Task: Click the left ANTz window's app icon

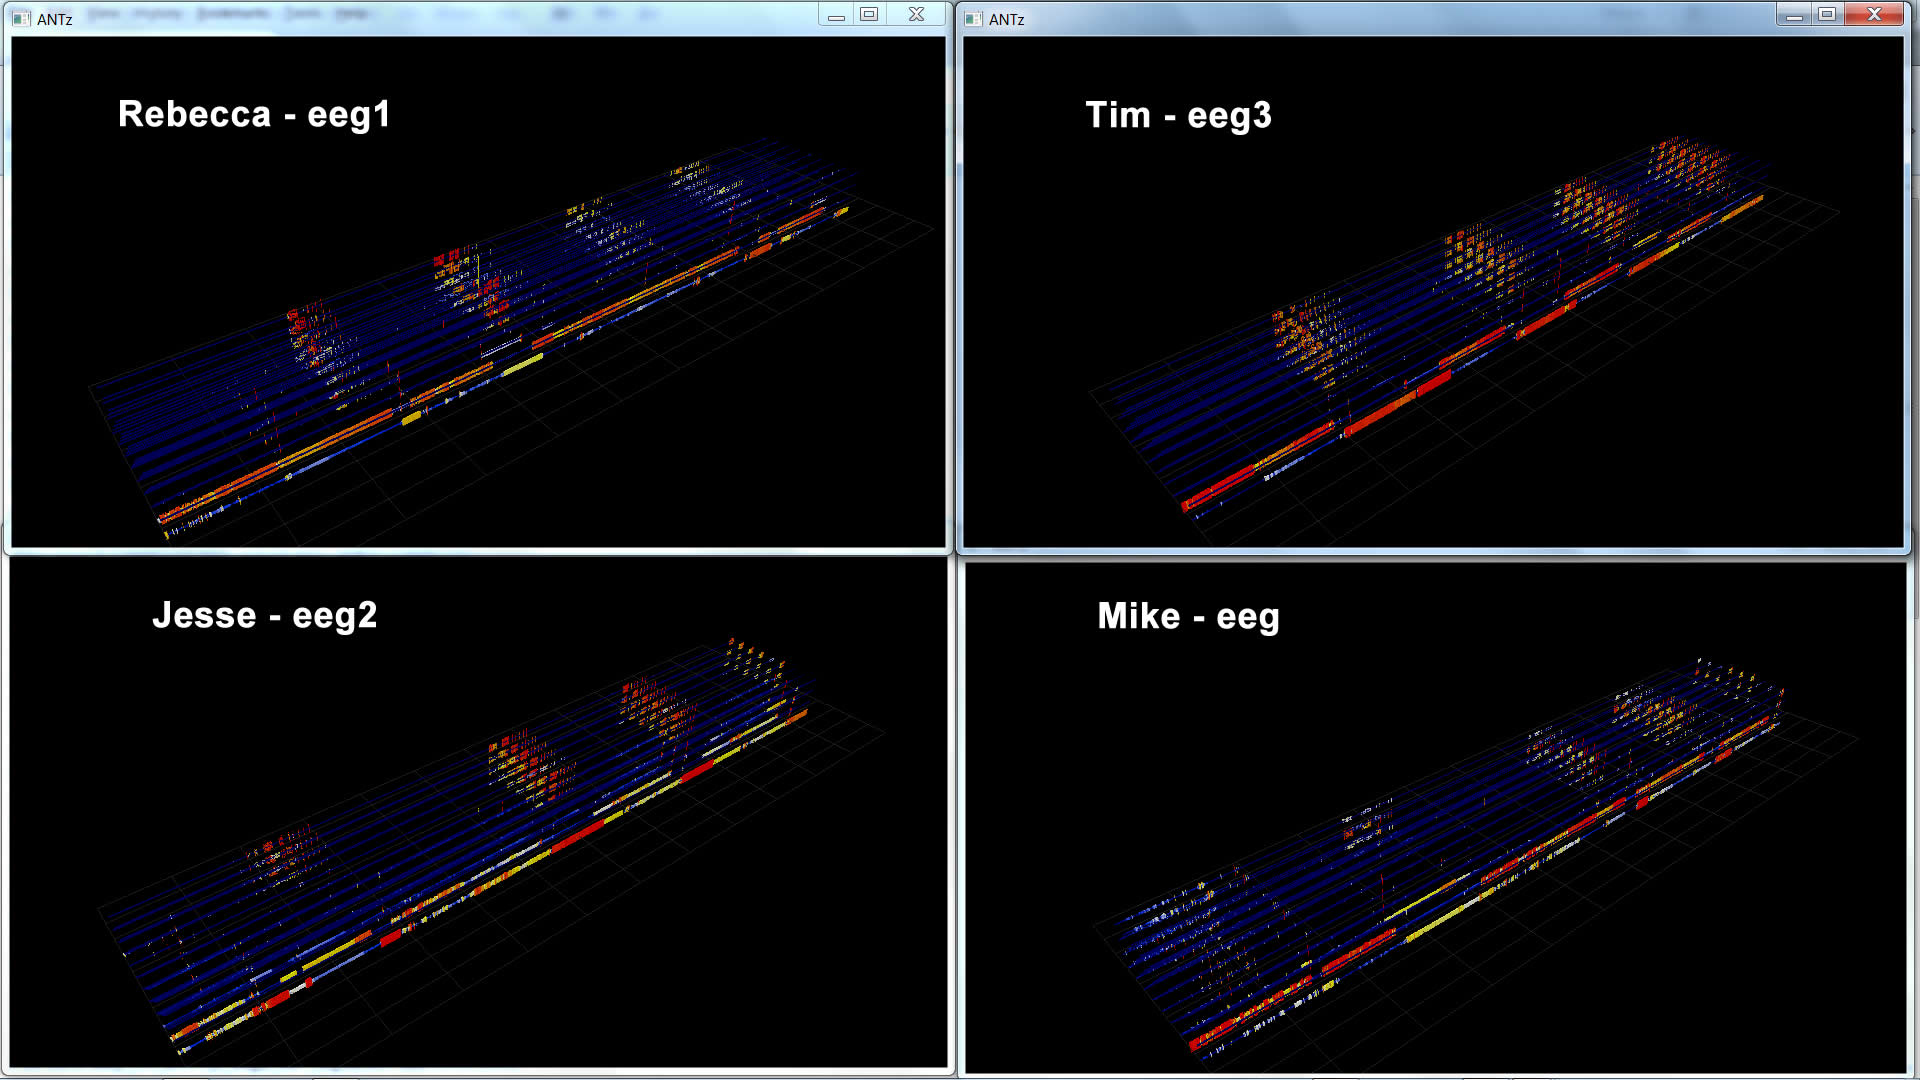Action: click(21, 18)
